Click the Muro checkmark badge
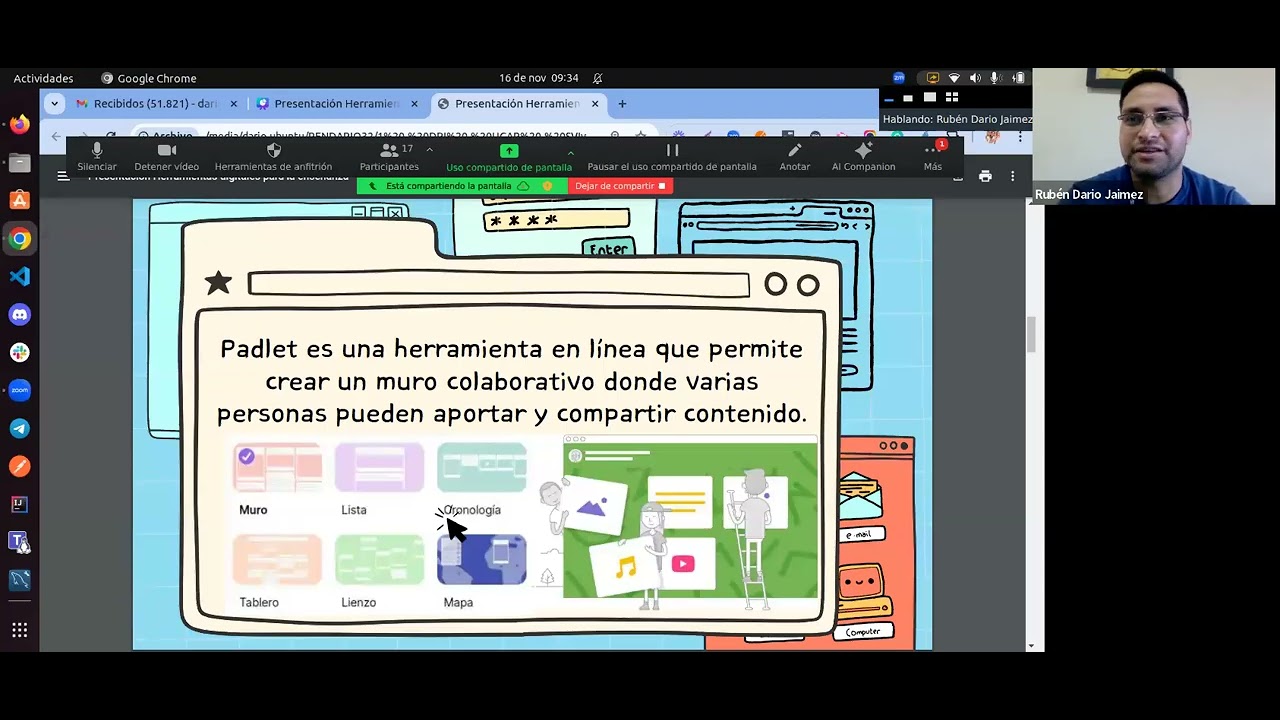1280x720 pixels. coord(246,456)
